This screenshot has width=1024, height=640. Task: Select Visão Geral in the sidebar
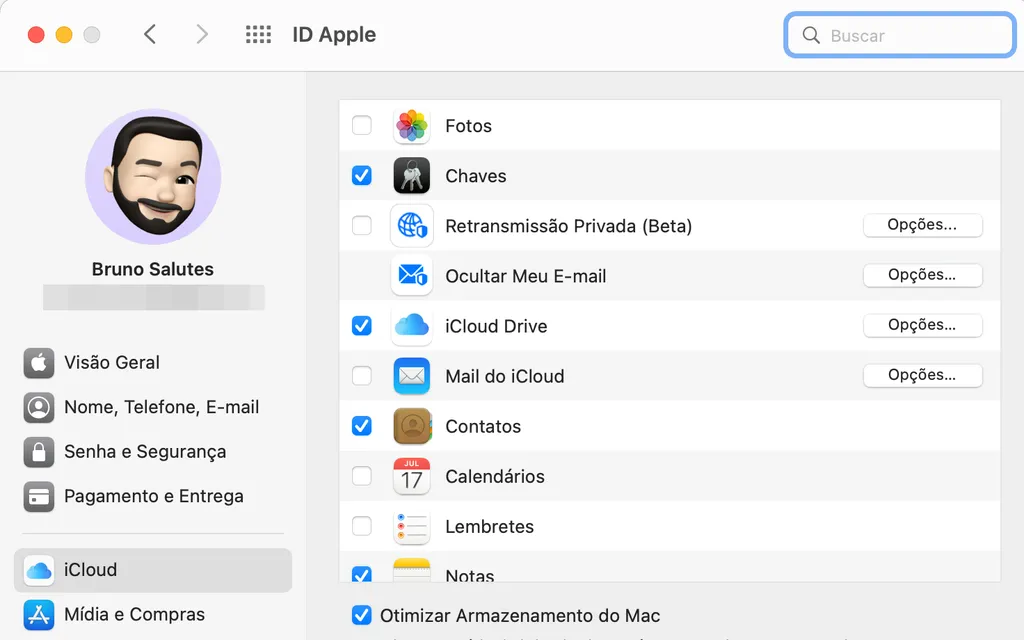153,362
